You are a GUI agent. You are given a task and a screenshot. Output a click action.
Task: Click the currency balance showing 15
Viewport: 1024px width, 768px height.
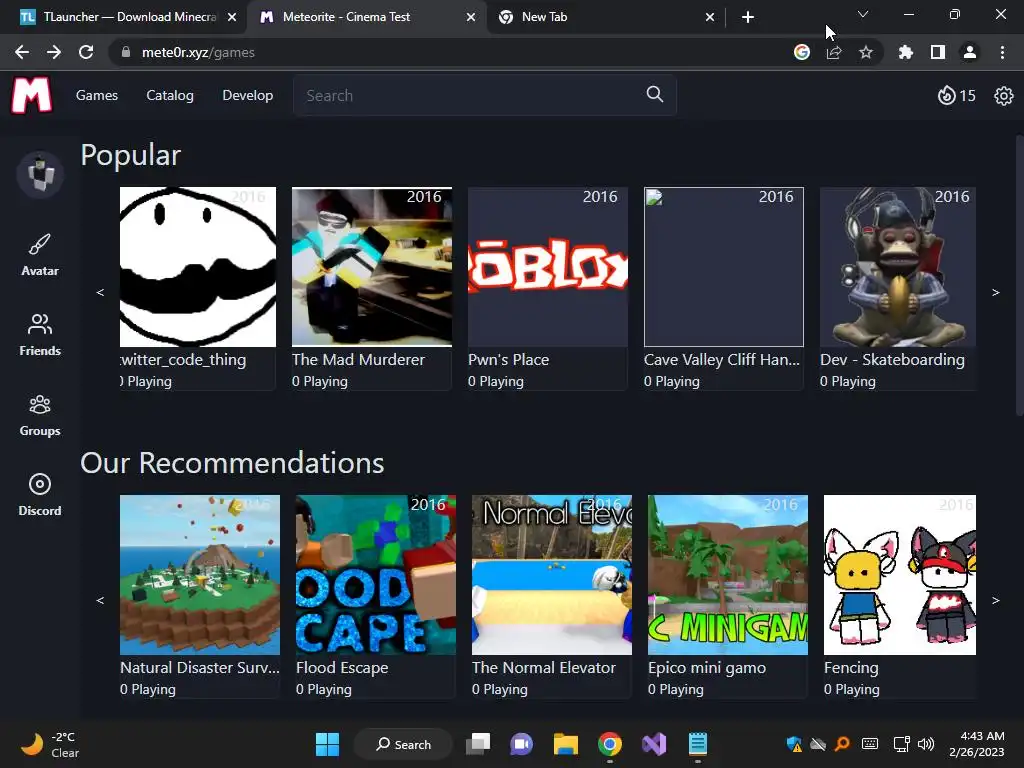pyautogui.click(x=957, y=96)
